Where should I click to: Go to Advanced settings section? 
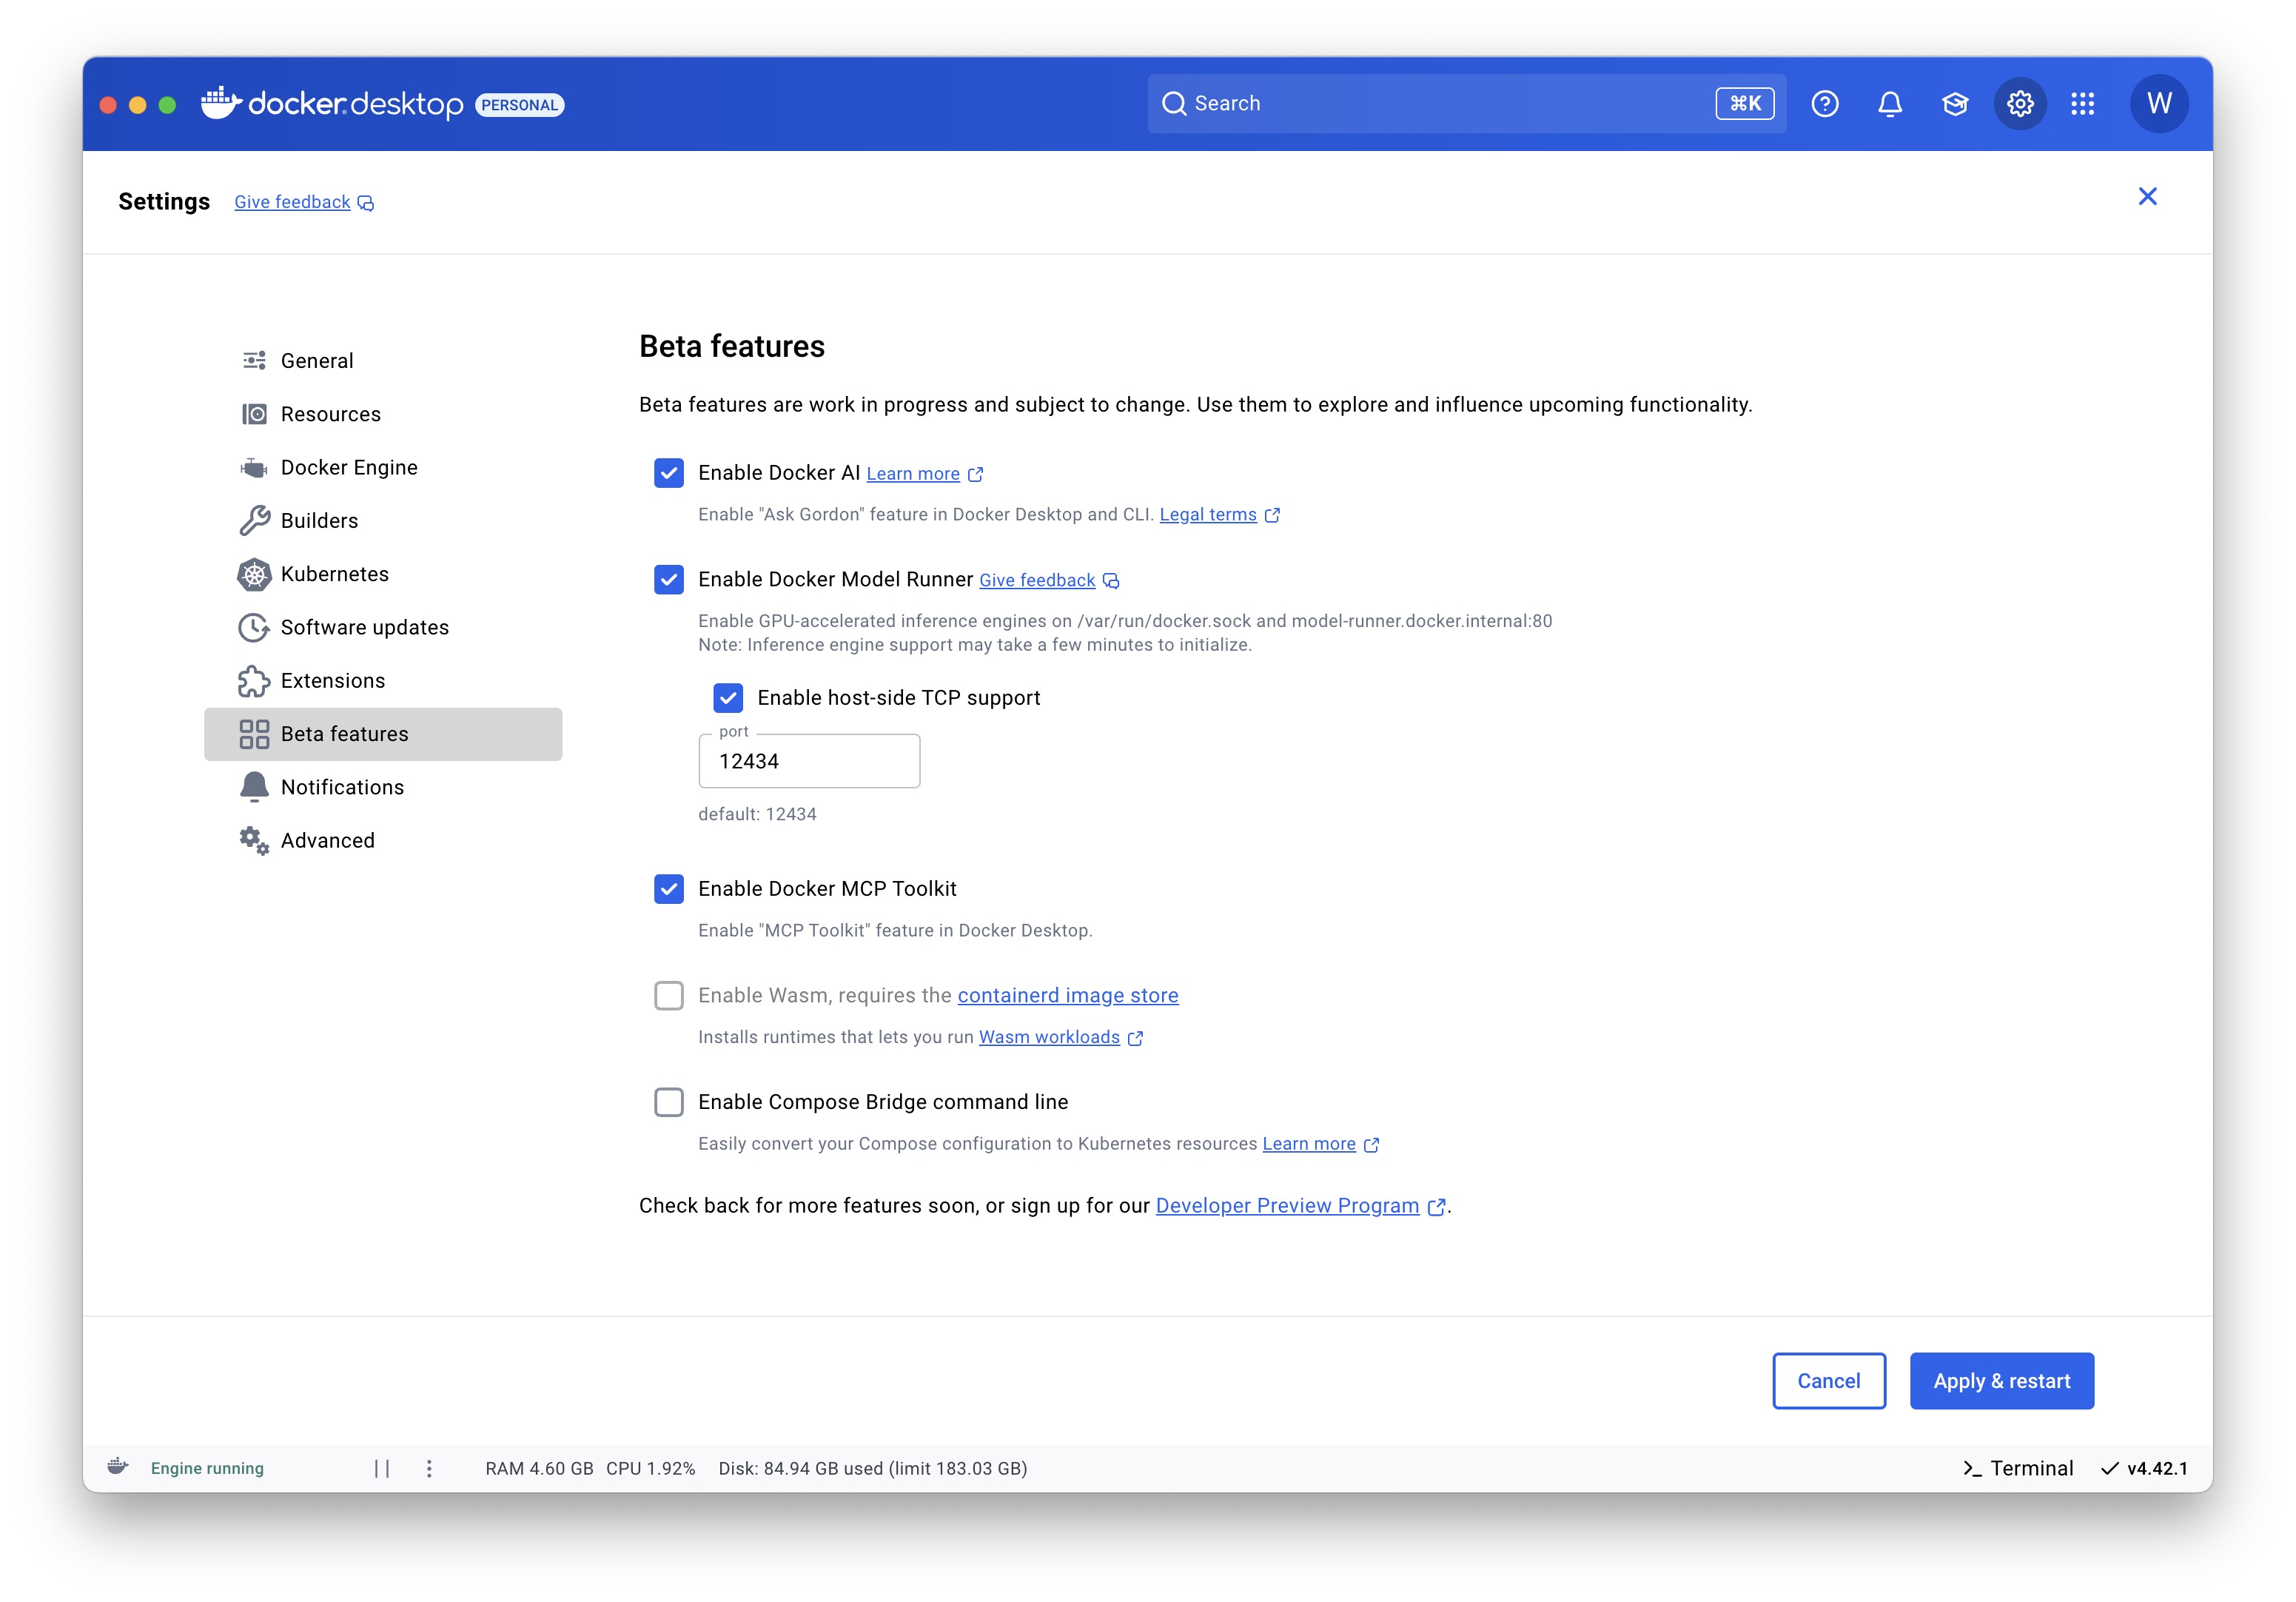[x=327, y=840]
